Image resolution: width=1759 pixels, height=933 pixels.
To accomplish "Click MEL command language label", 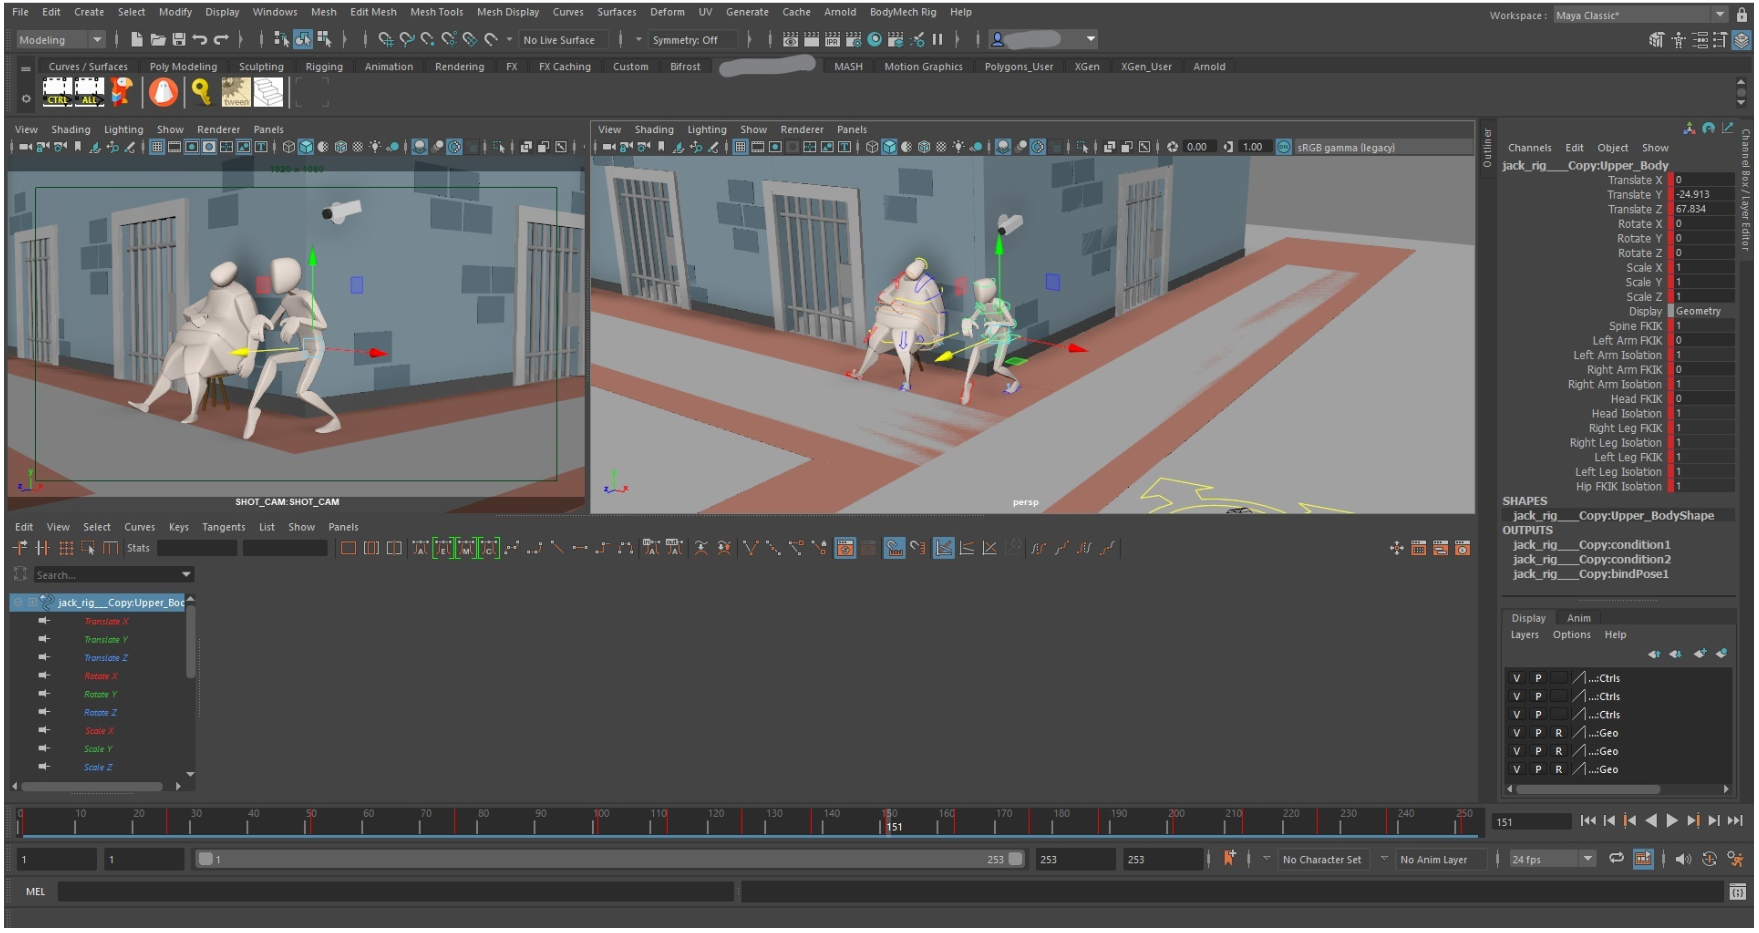I will [x=35, y=892].
